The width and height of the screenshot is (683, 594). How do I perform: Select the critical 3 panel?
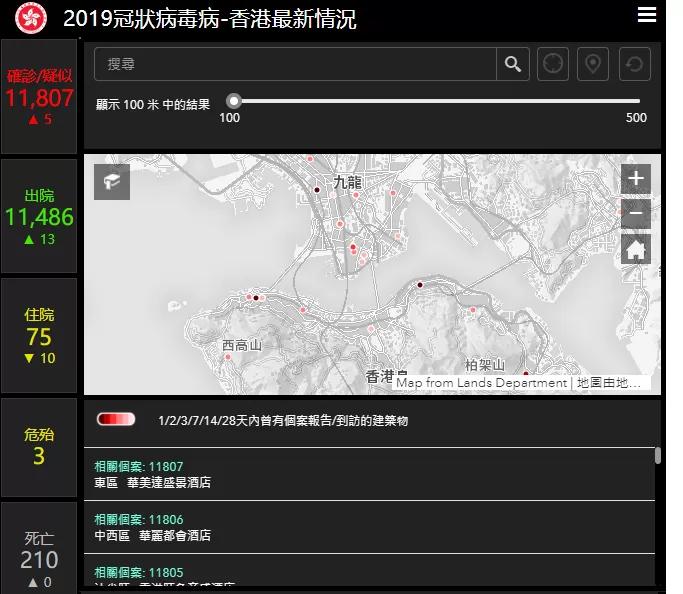[39, 447]
